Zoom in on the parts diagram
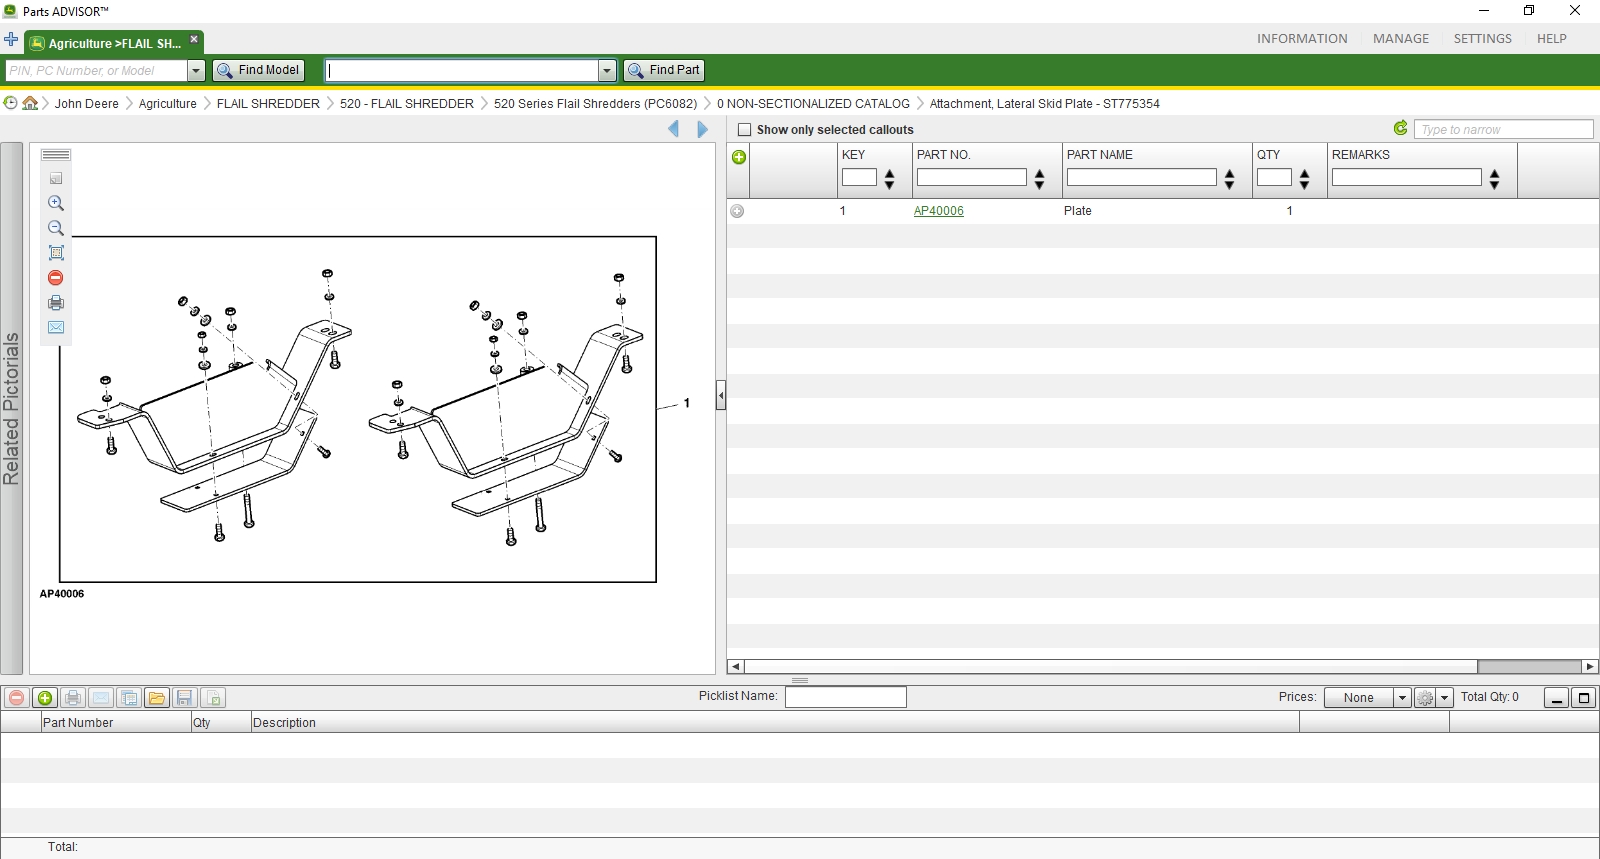Image resolution: width=1600 pixels, height=859 pixels. tap(56, 203)
